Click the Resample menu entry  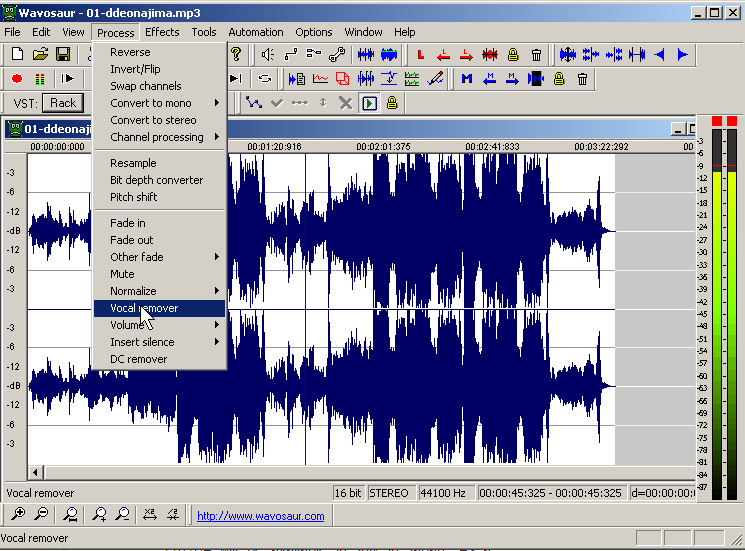pos(159,163)
